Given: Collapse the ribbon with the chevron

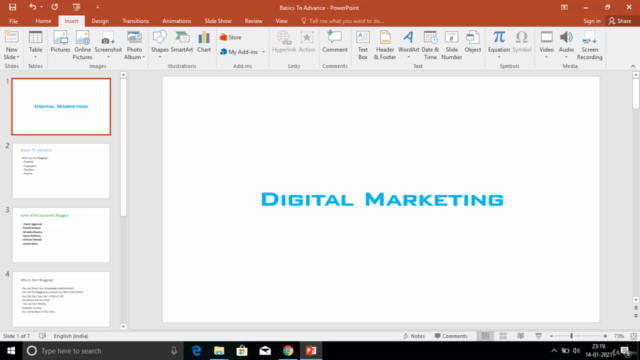Looking at the screenshot, I should pyautogui.click(x=633, y=66).
